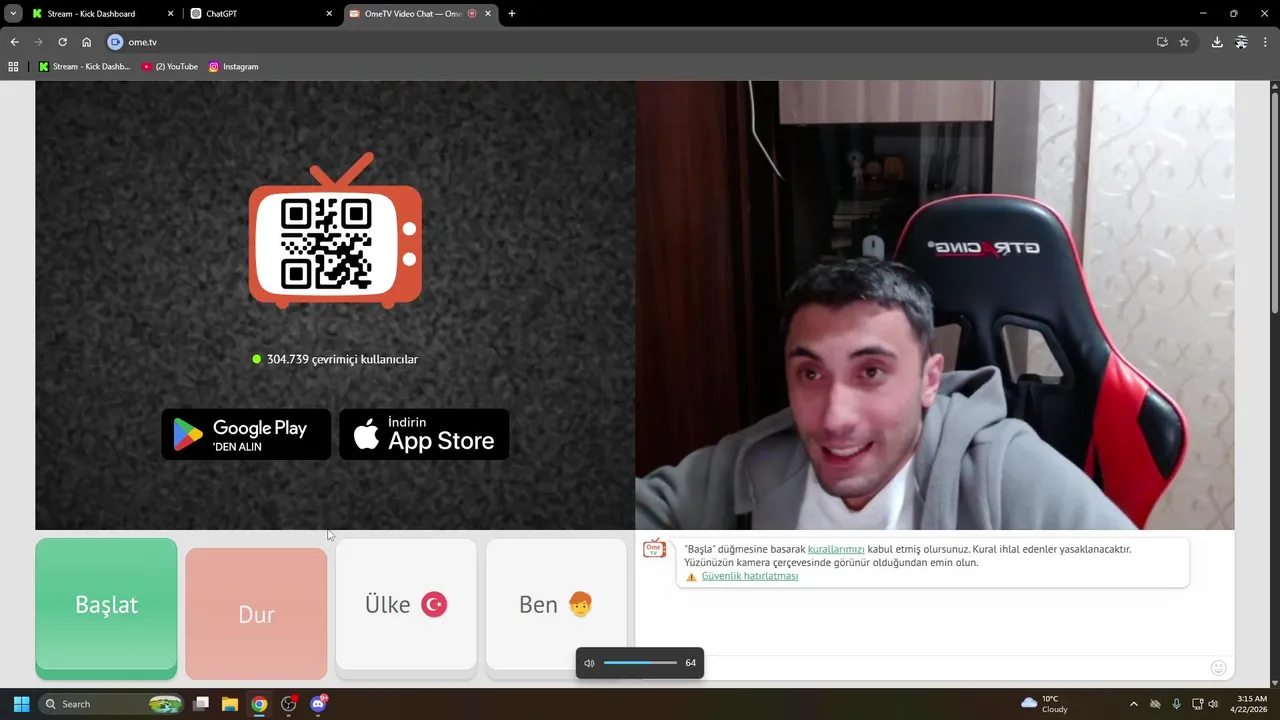Open the OBS Studio taskbar icon

(289, 704)
